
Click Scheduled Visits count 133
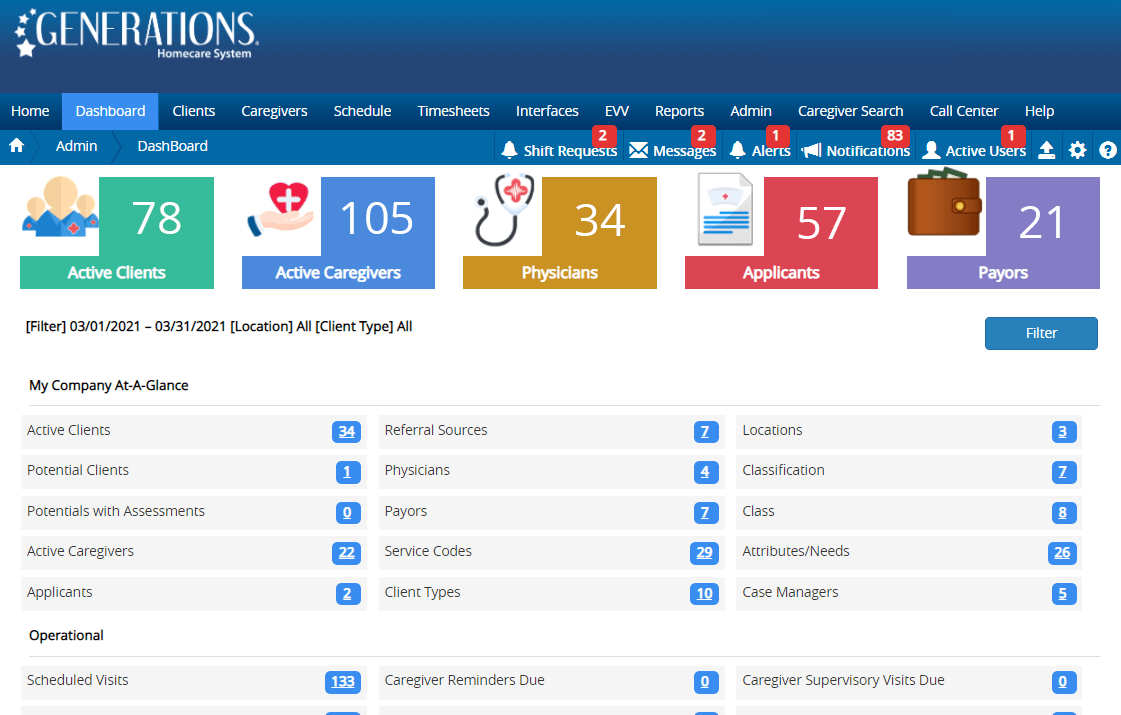343,682
